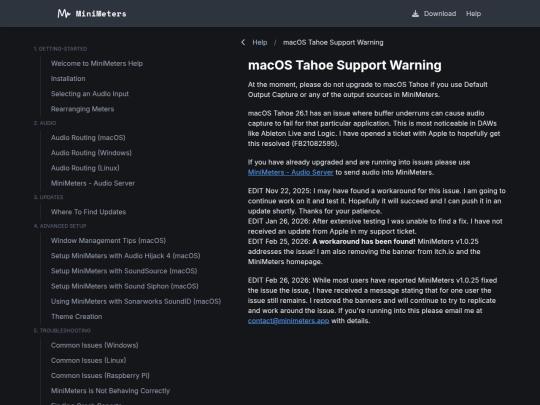Image resolution: width=540 pixels, height=405 pixels.
Task: Open Audio Routing (Windows) page
Action: (x=91, y=153)
